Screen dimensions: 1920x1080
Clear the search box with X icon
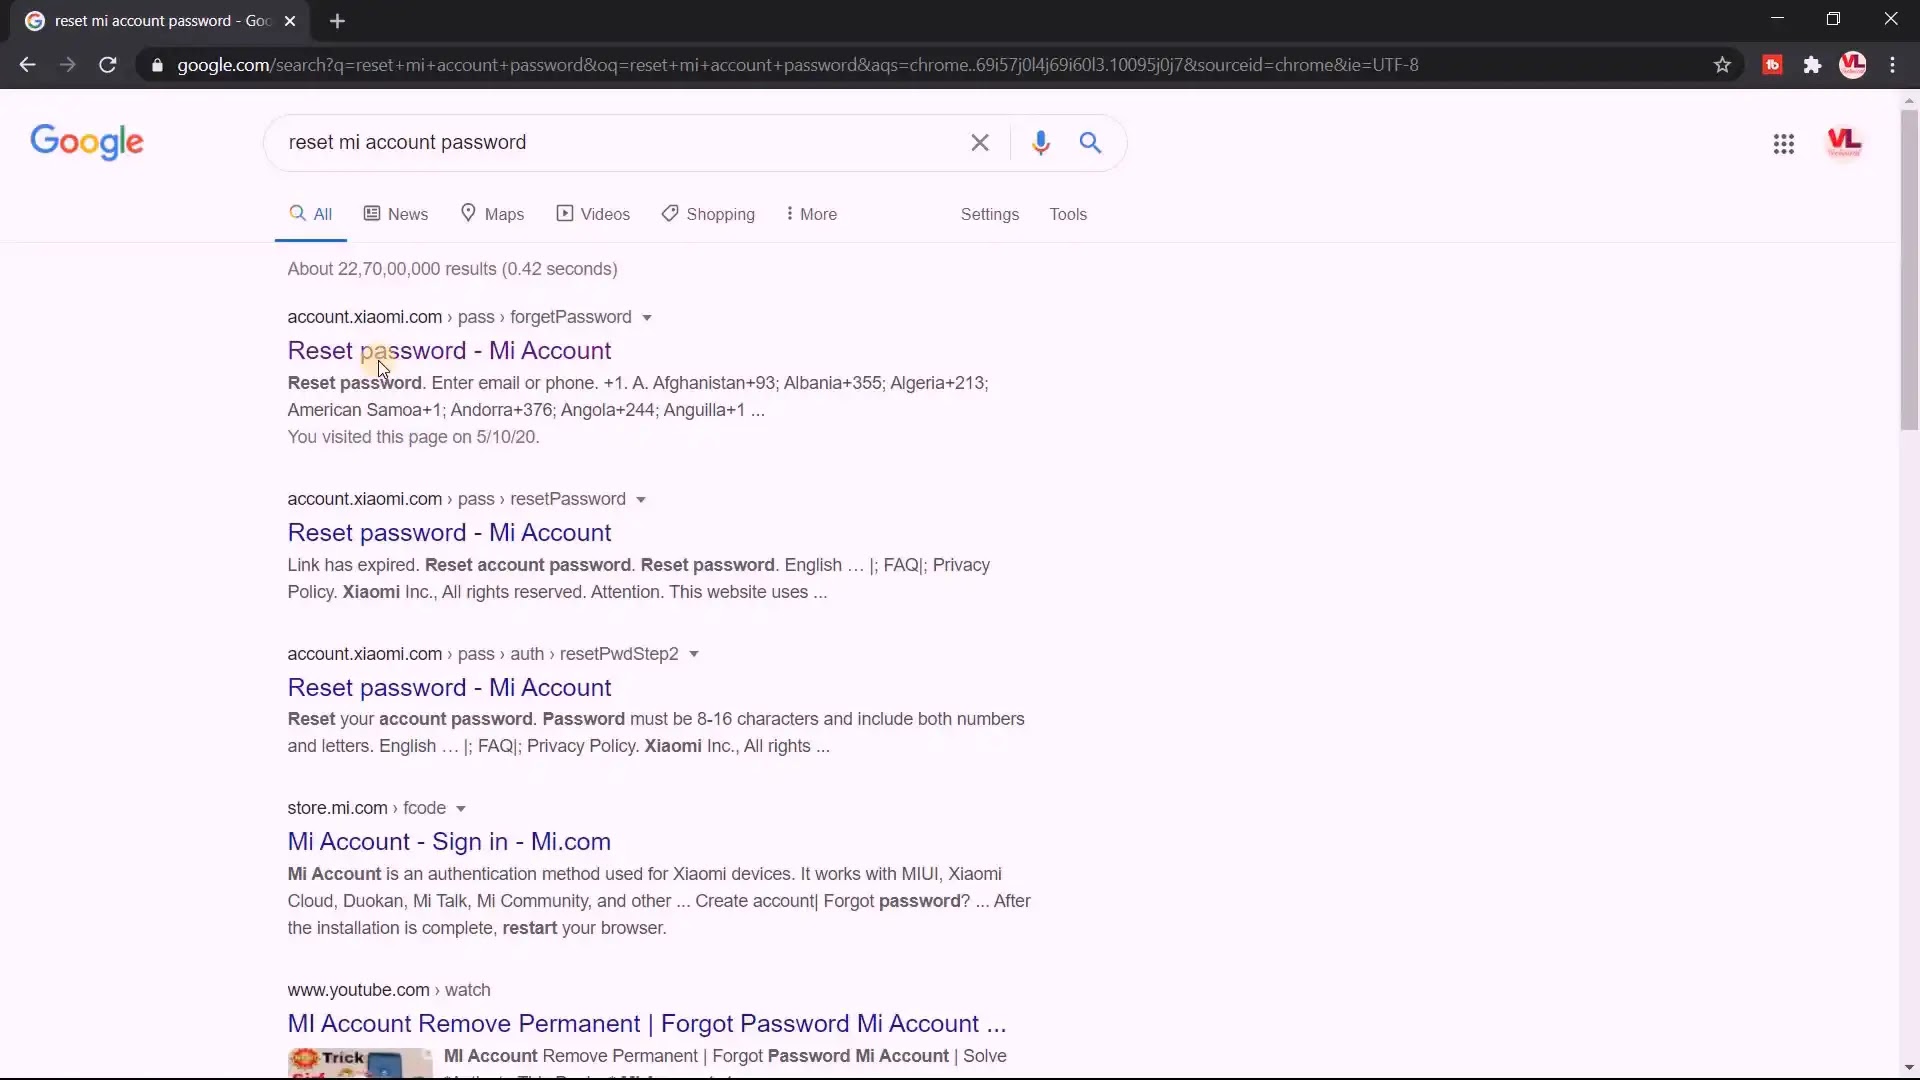point(980,143)
